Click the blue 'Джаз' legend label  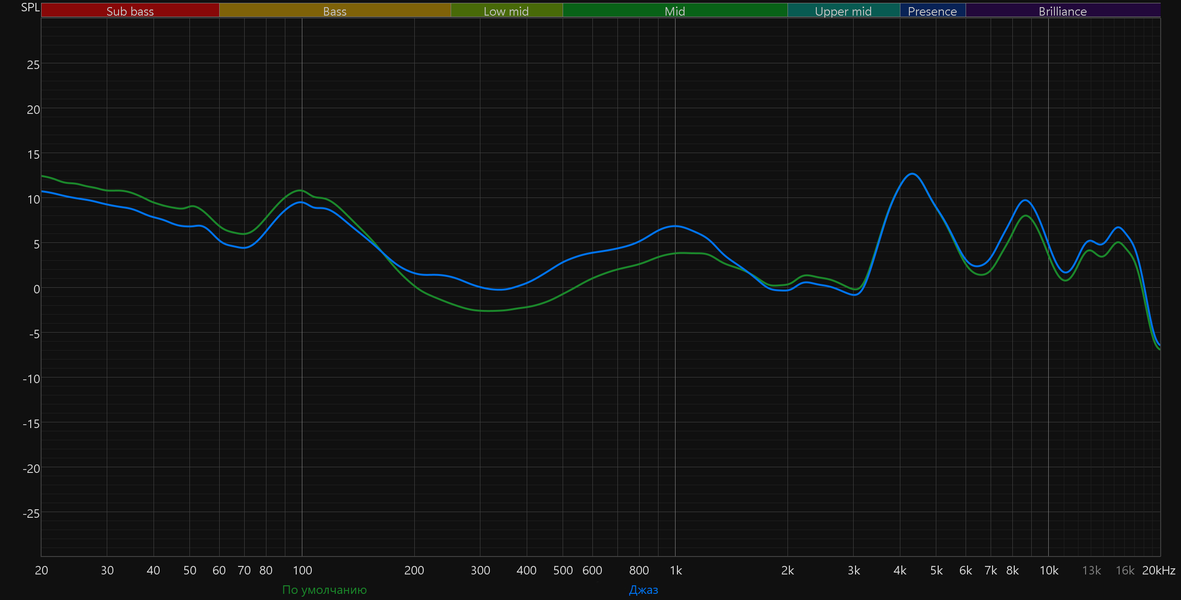pyautogui.click(x=644, y=590)
